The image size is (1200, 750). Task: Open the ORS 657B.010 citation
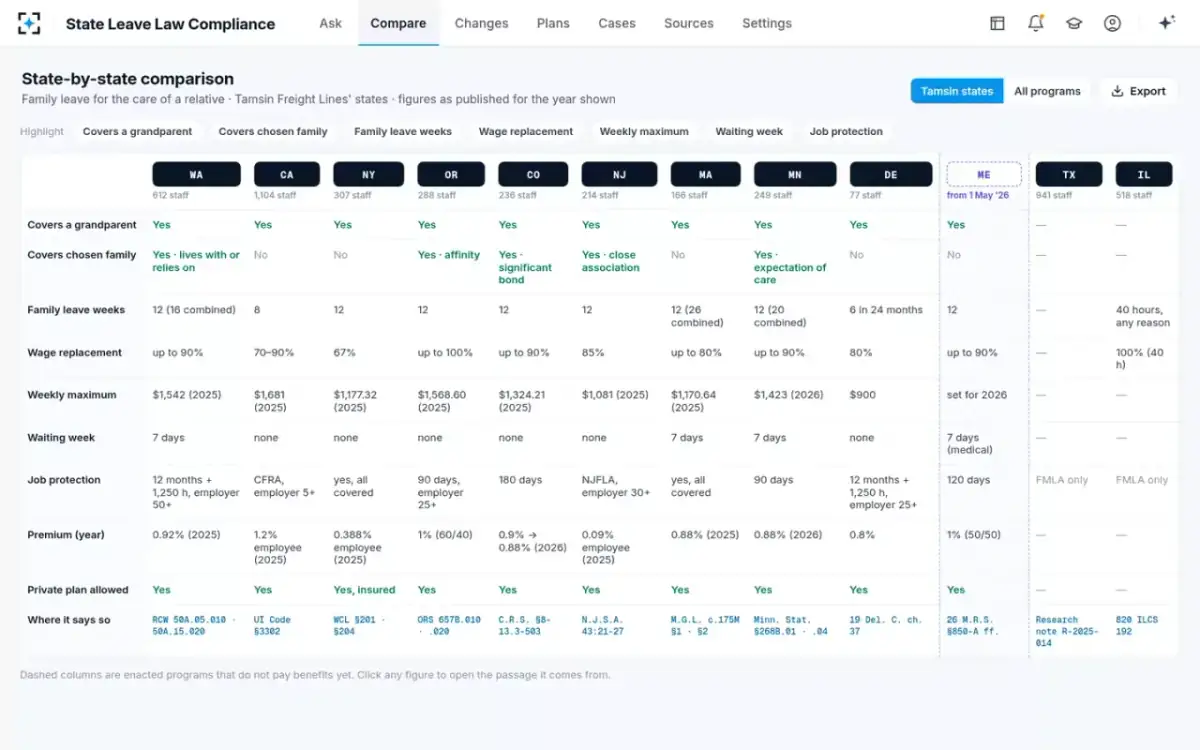click(449, 626)
